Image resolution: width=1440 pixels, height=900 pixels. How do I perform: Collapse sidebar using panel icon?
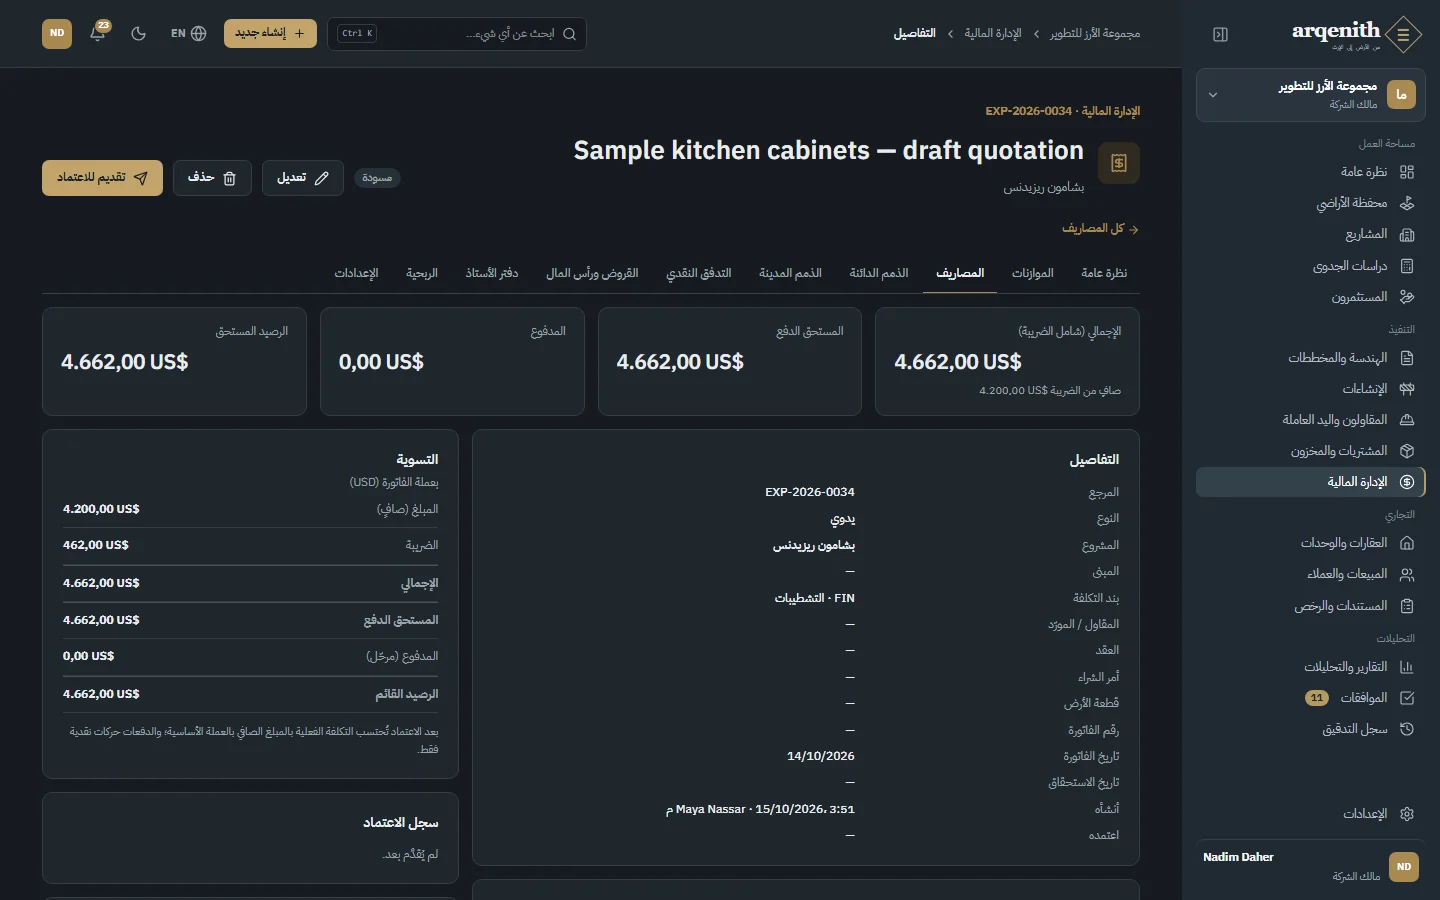point(1220,34)
